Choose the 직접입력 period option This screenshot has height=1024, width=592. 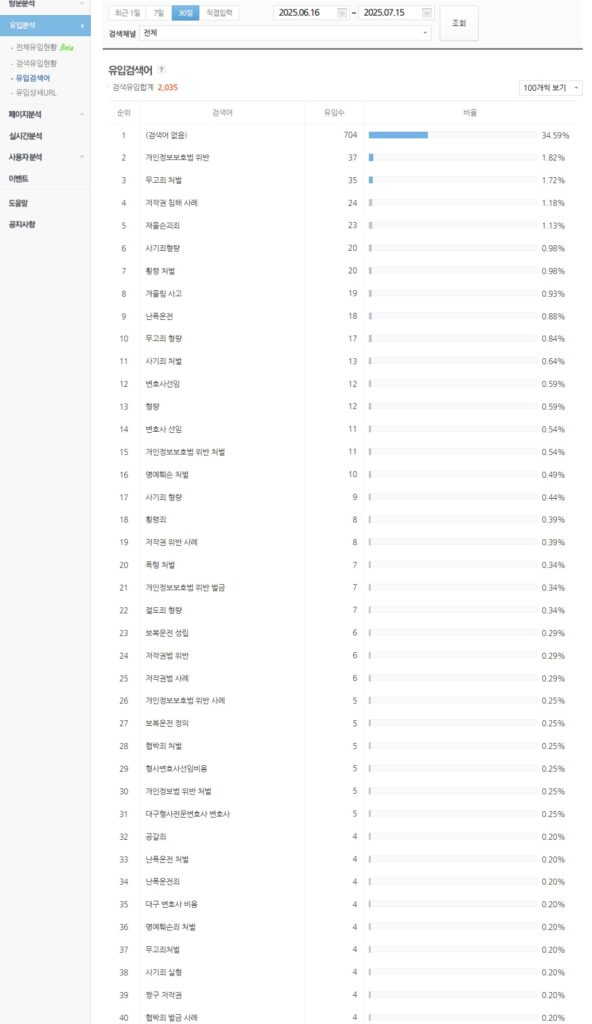coord(219,13)
